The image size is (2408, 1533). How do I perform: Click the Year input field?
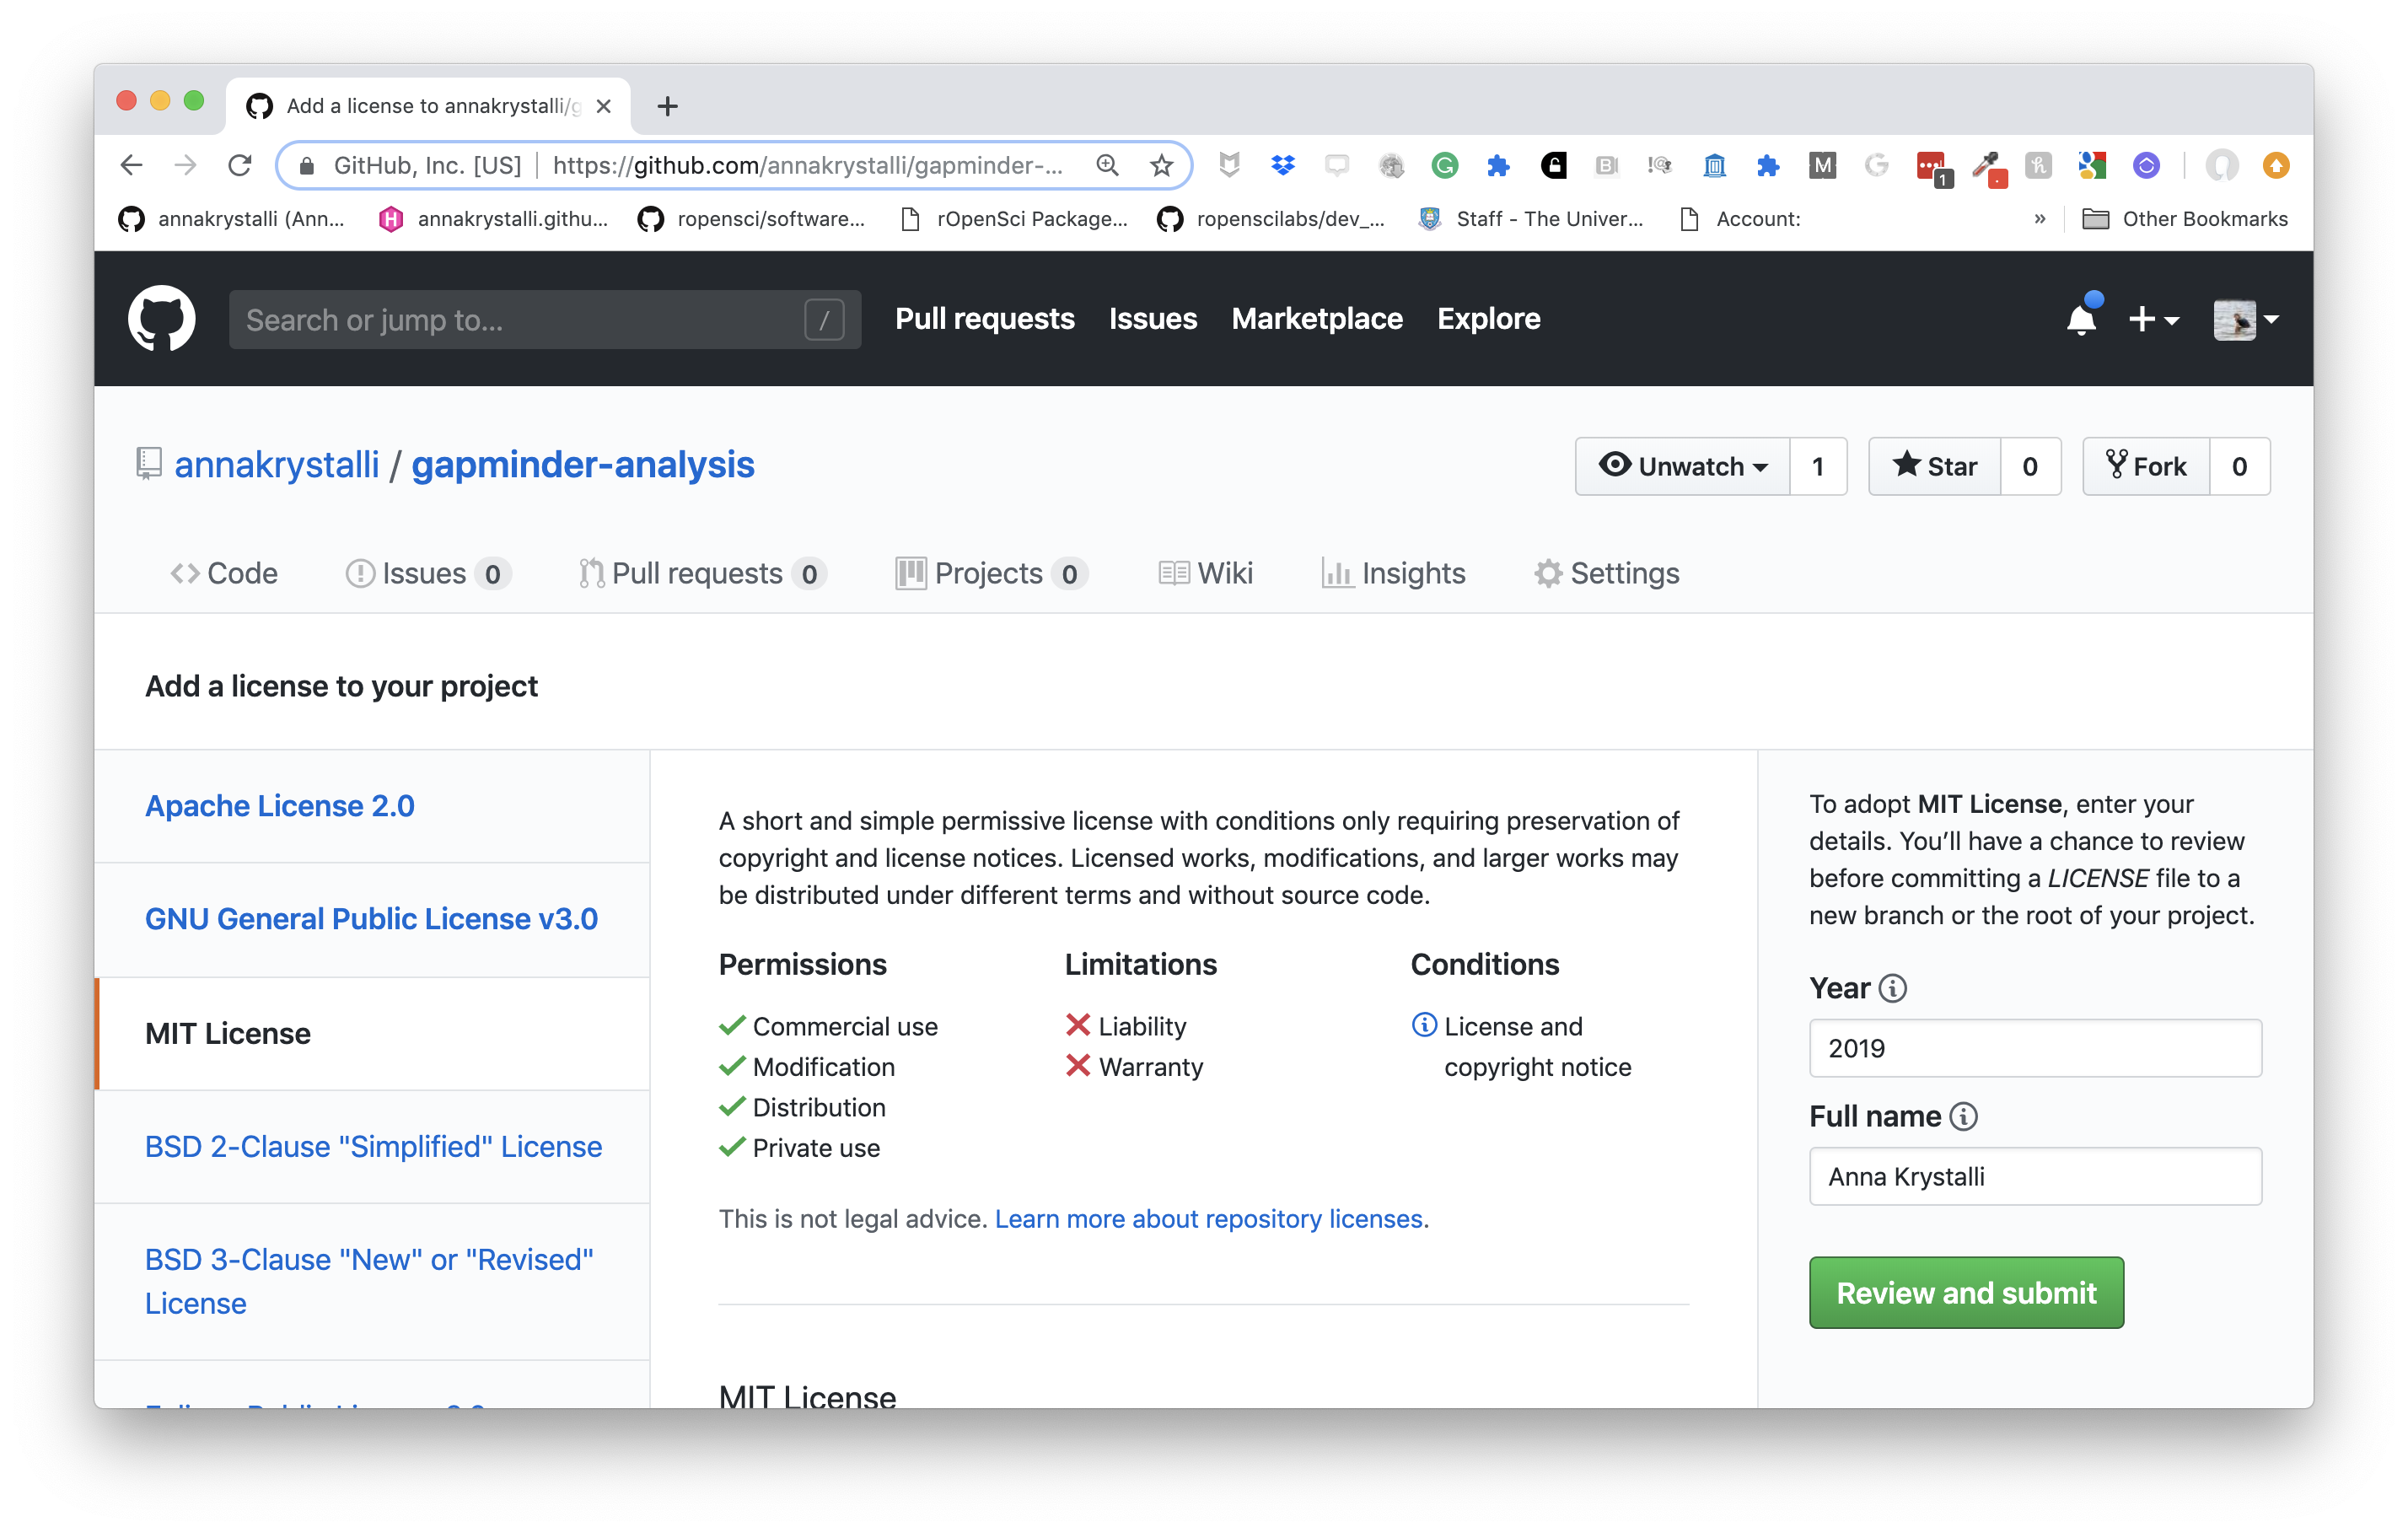pyautogui.click(x=2035, y=1048)
